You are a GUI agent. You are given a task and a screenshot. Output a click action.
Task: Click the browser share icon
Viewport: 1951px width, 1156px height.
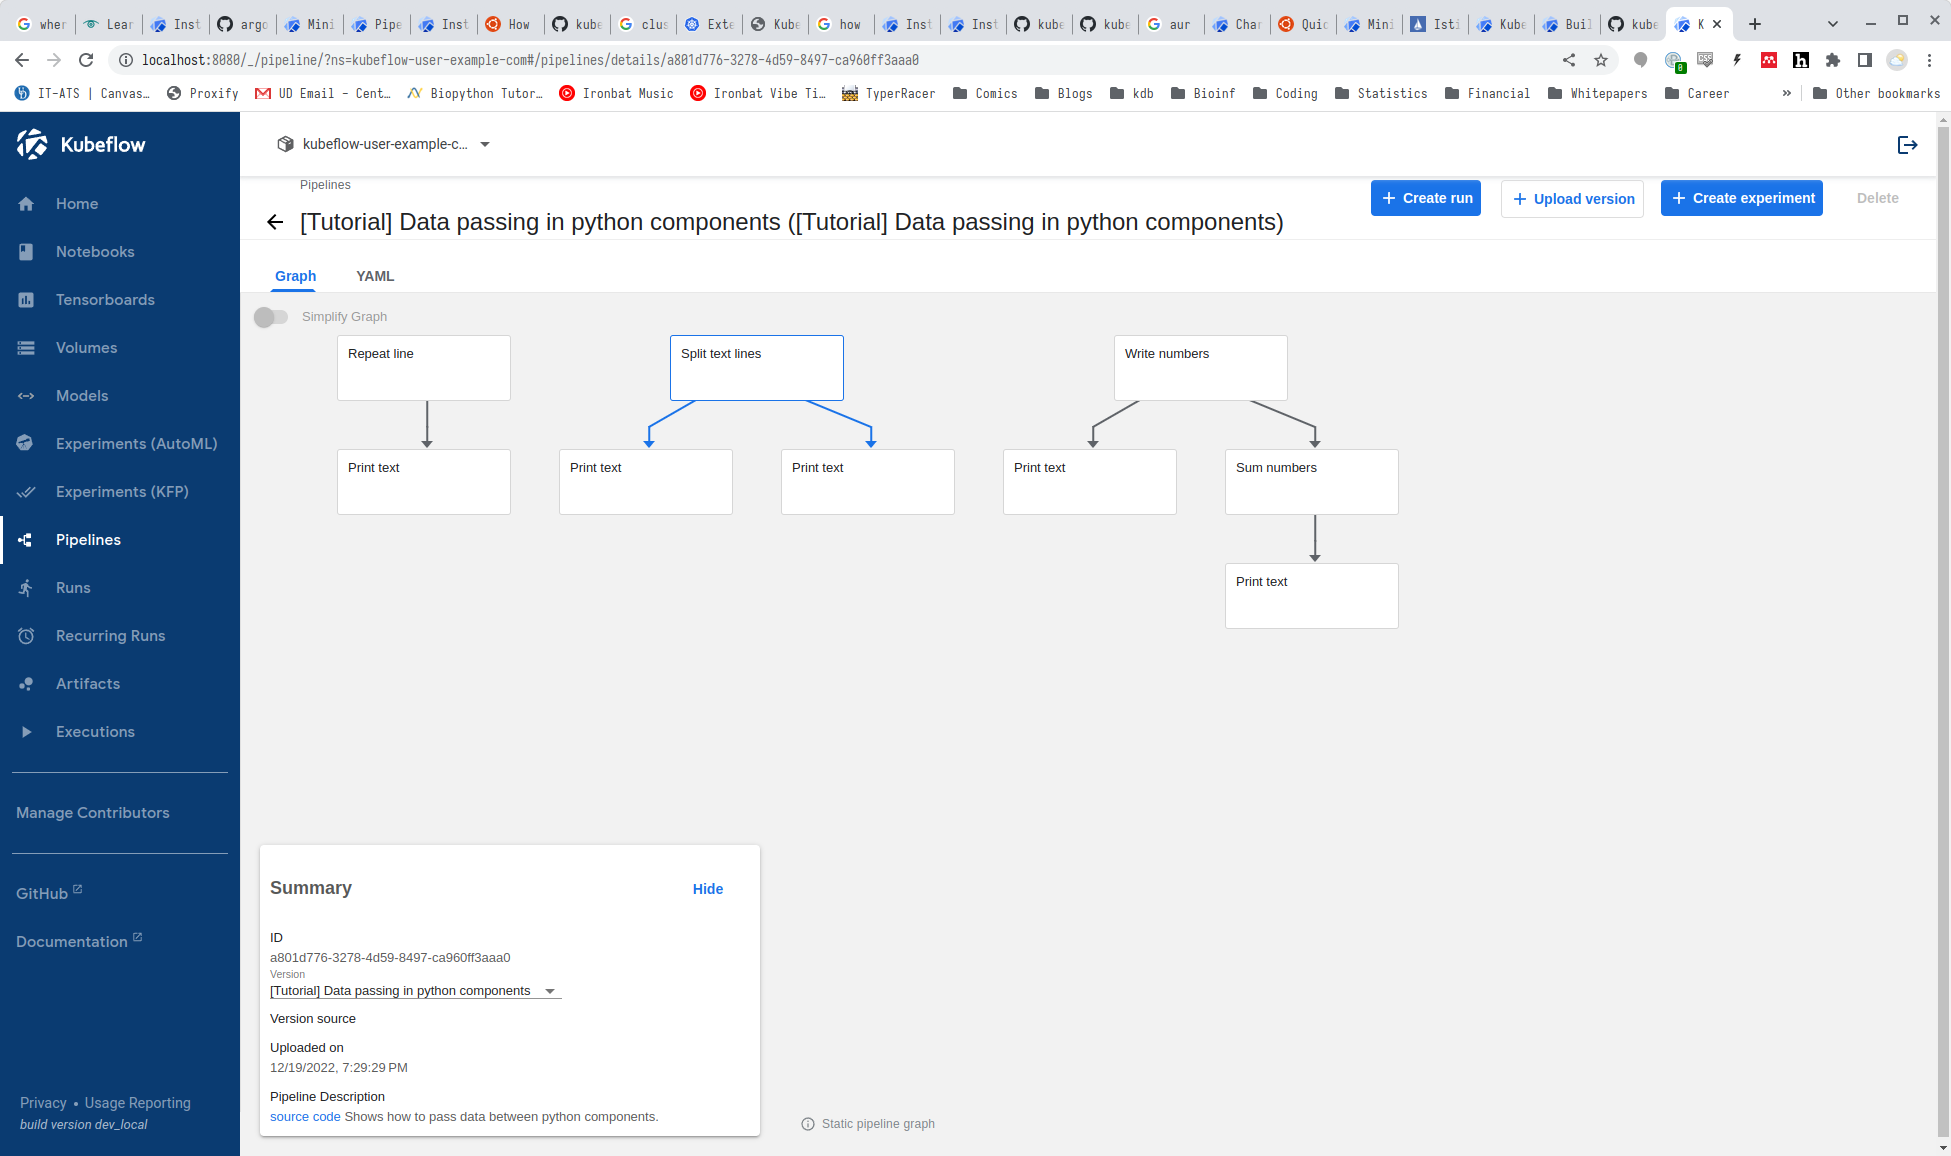pos(1569,60)
